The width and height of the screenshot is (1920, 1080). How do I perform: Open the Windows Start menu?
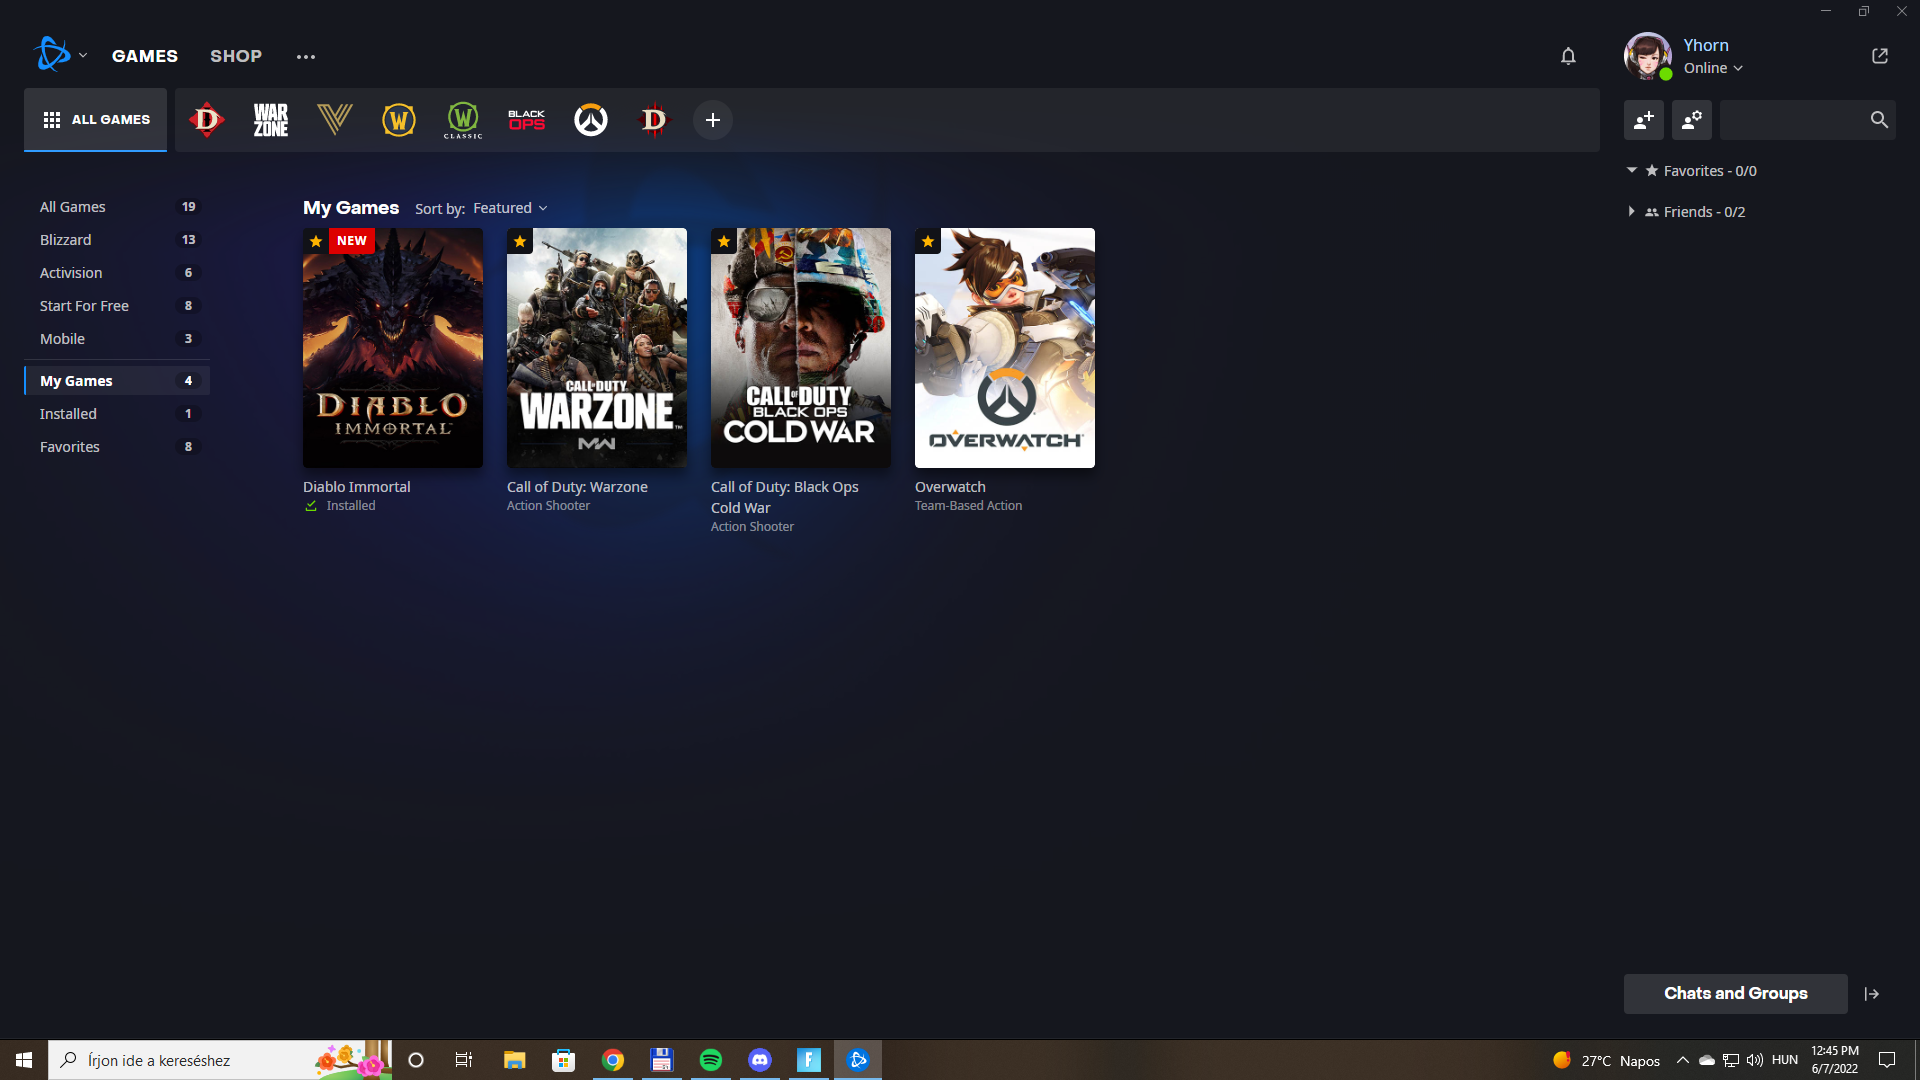(24, 1060)
